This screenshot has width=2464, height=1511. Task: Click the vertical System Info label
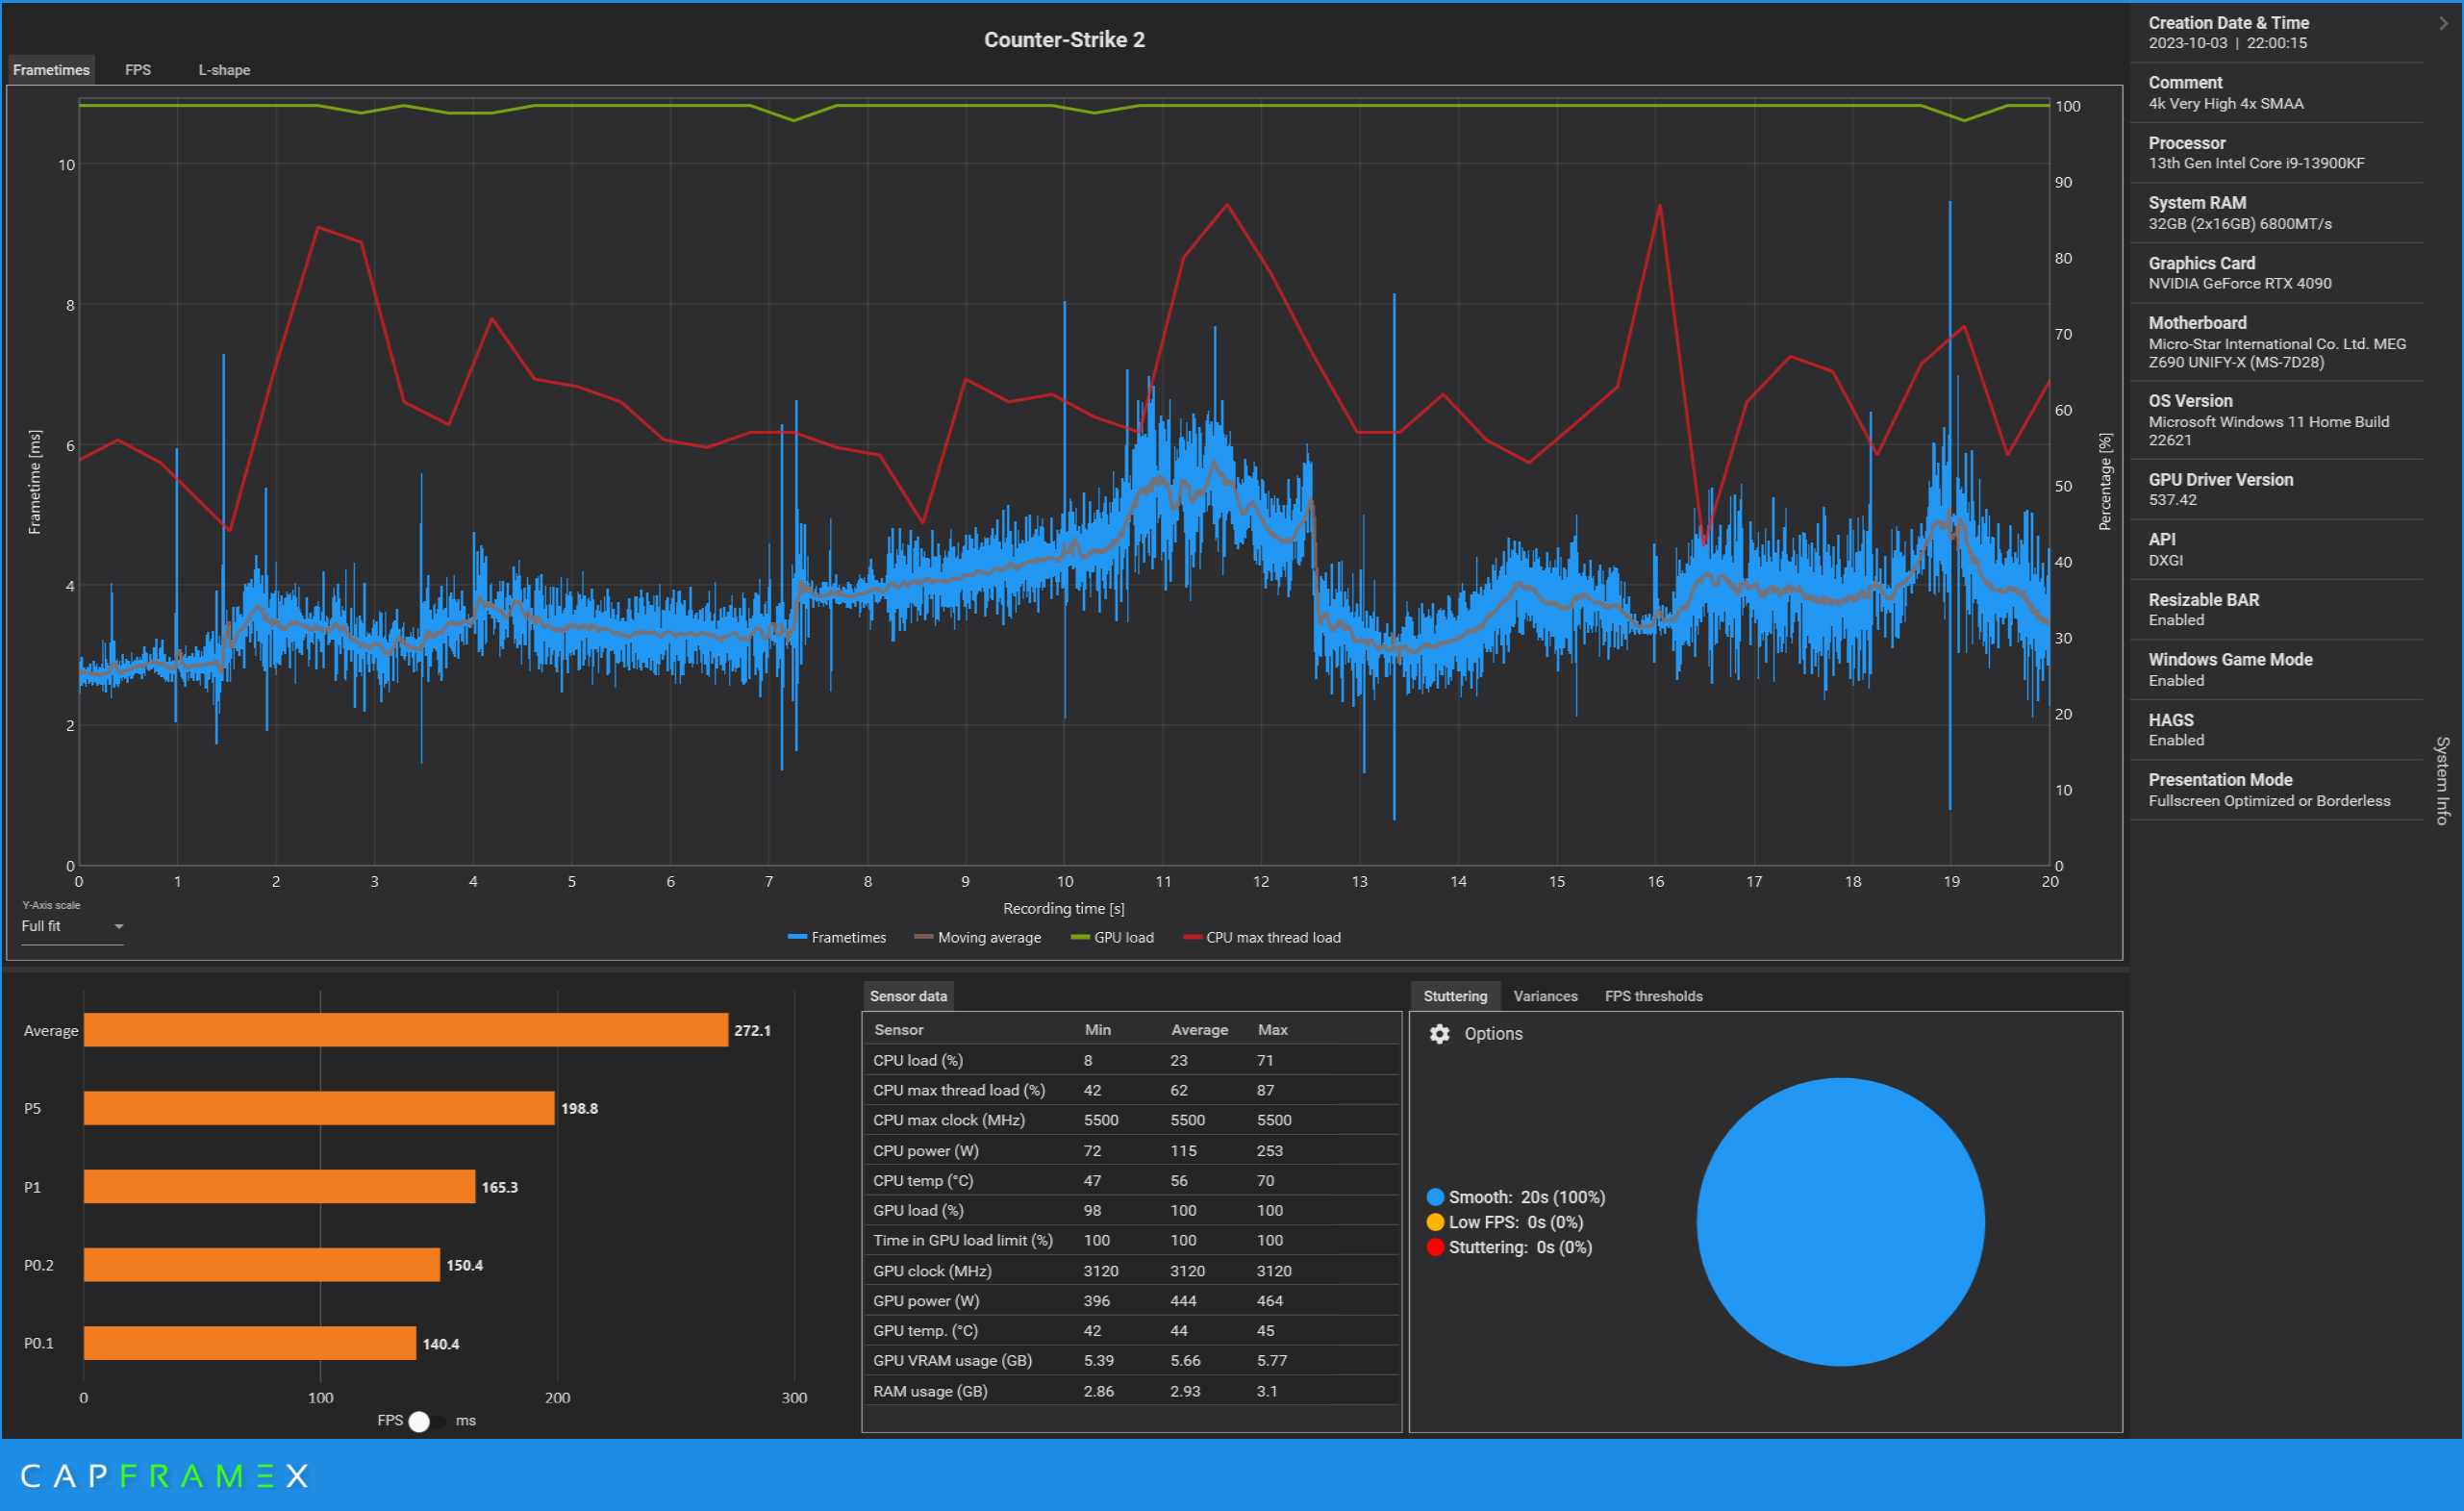coord(2442,780)
